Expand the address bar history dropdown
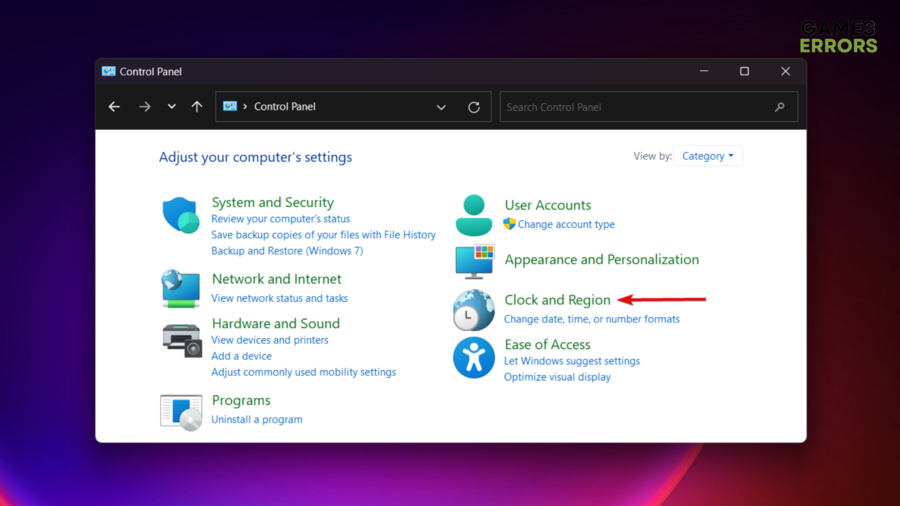Screen dimensions: 900x506 (x=441, y=107)
